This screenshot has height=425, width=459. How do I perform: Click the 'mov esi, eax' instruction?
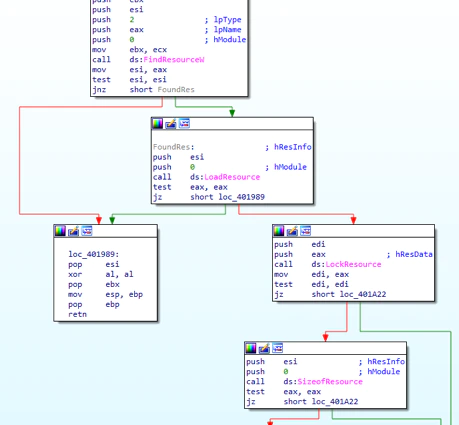click(129, 70)
